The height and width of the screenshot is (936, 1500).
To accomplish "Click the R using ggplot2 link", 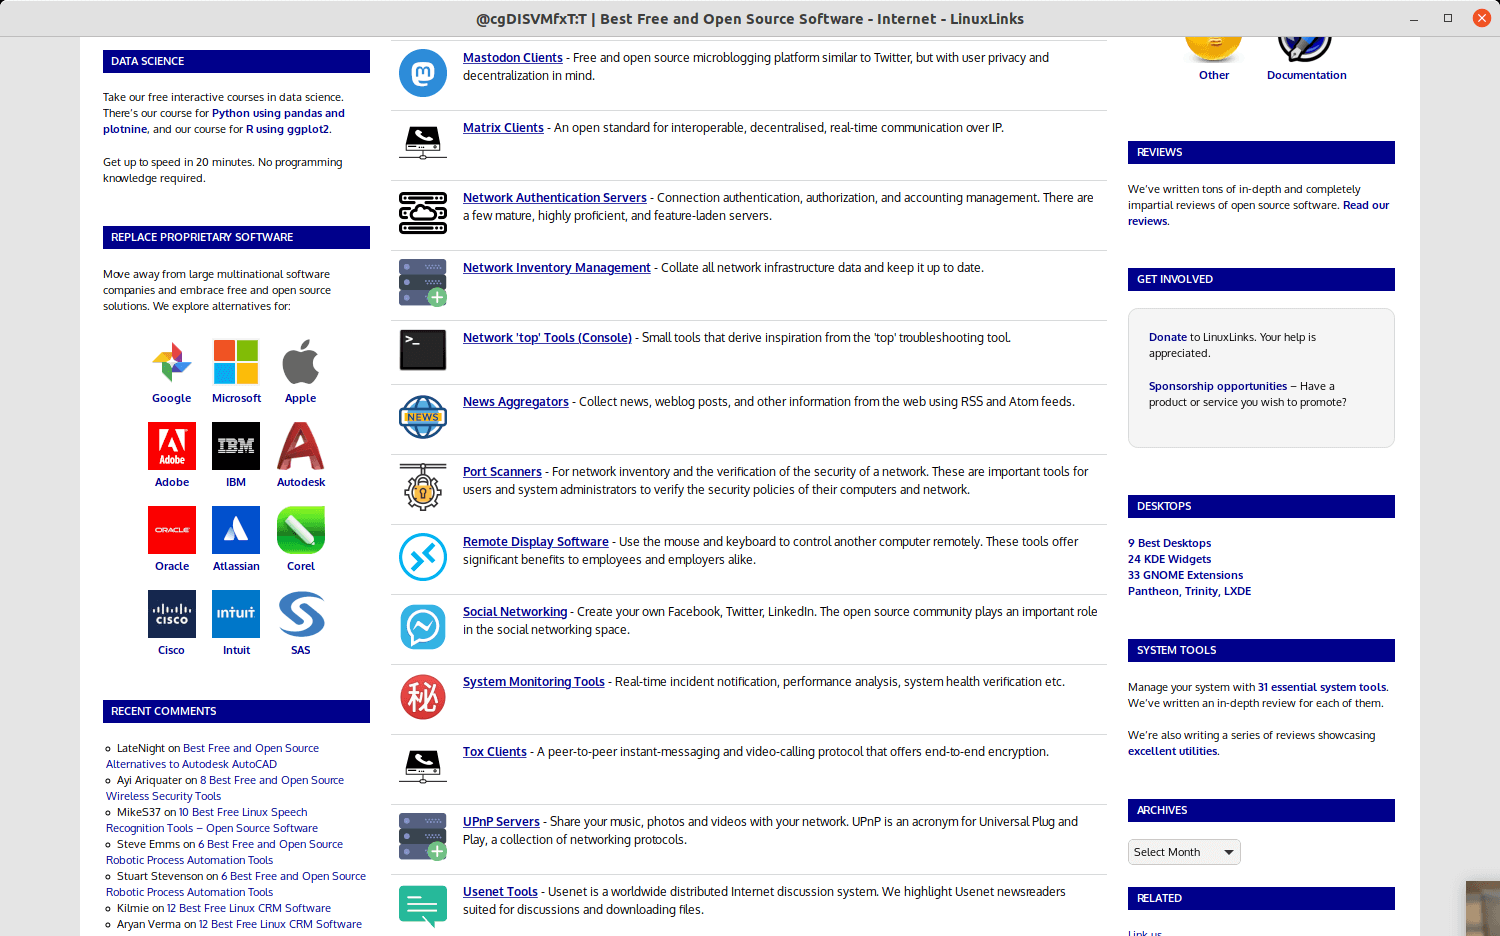I will (288, 130).
